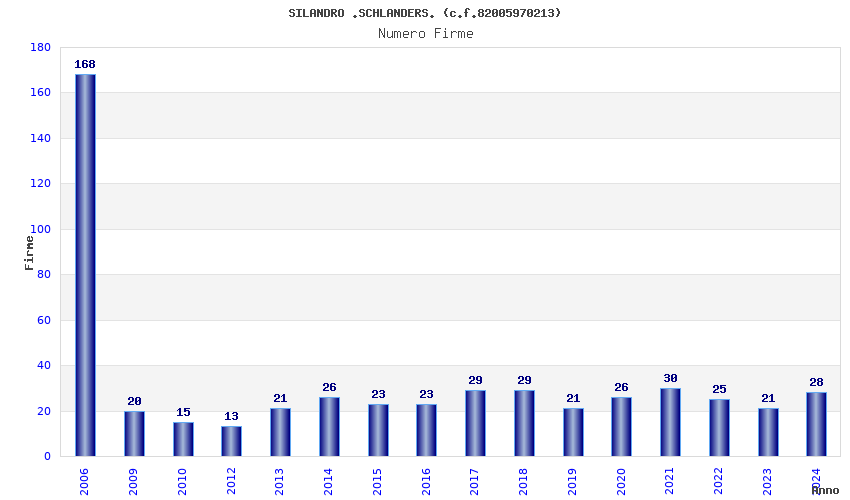Viewport: 850px width, 500px height.
Task: Click the y-axis tick 180
Action: [x=40, y=48]
